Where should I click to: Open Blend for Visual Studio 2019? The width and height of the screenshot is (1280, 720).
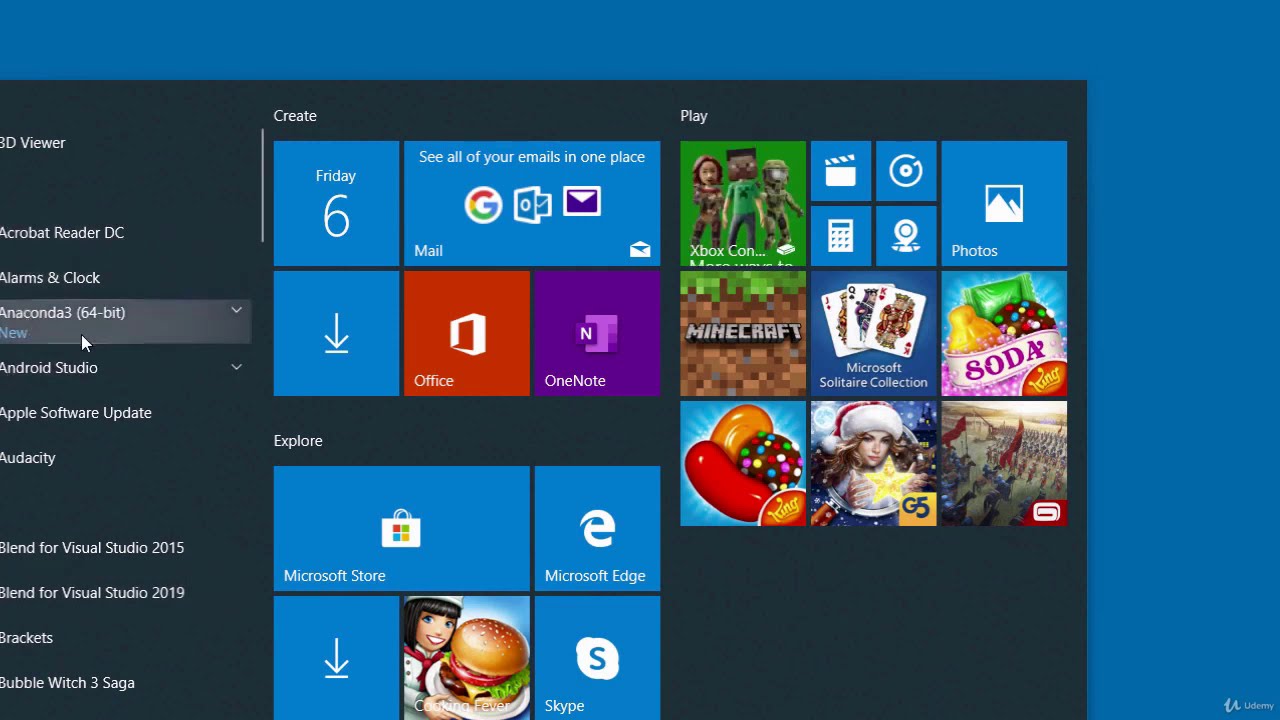pos(125,593)
